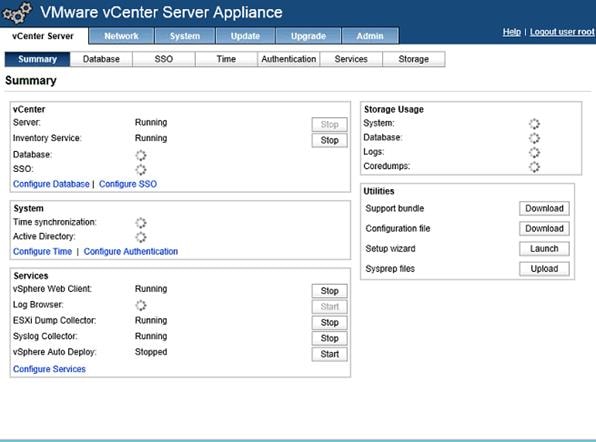Click the 'Storage Usage' section title
This screenshot has width=596, height=442.
[394, 109]
